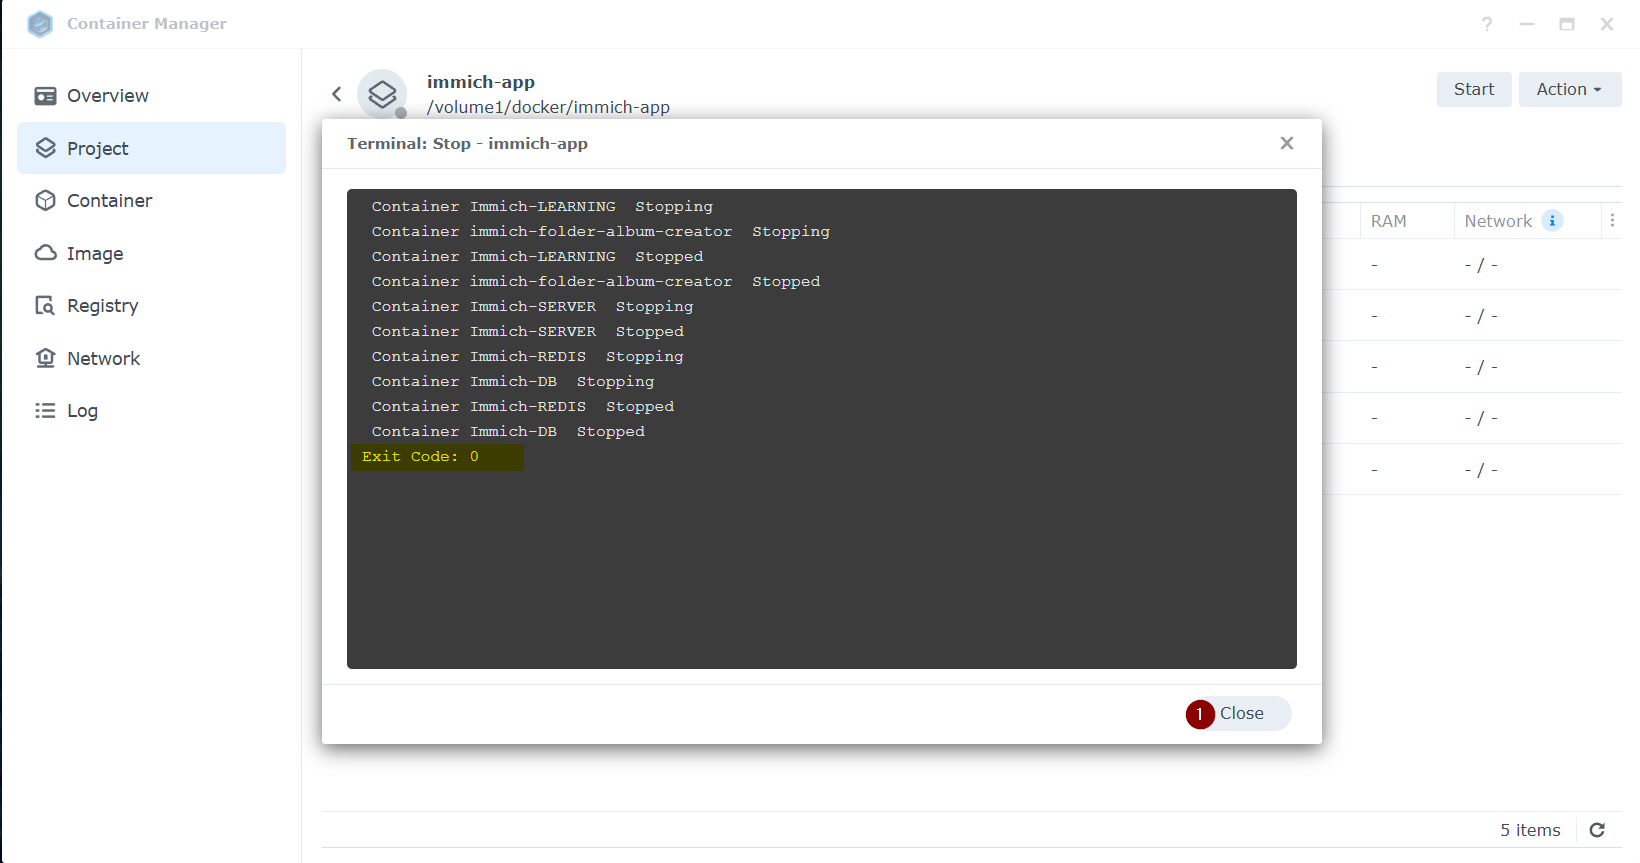The width and height of the screenshot is (1640, 863).
Task: Click the '5 items' count label
Action: tap(1530, 830)
